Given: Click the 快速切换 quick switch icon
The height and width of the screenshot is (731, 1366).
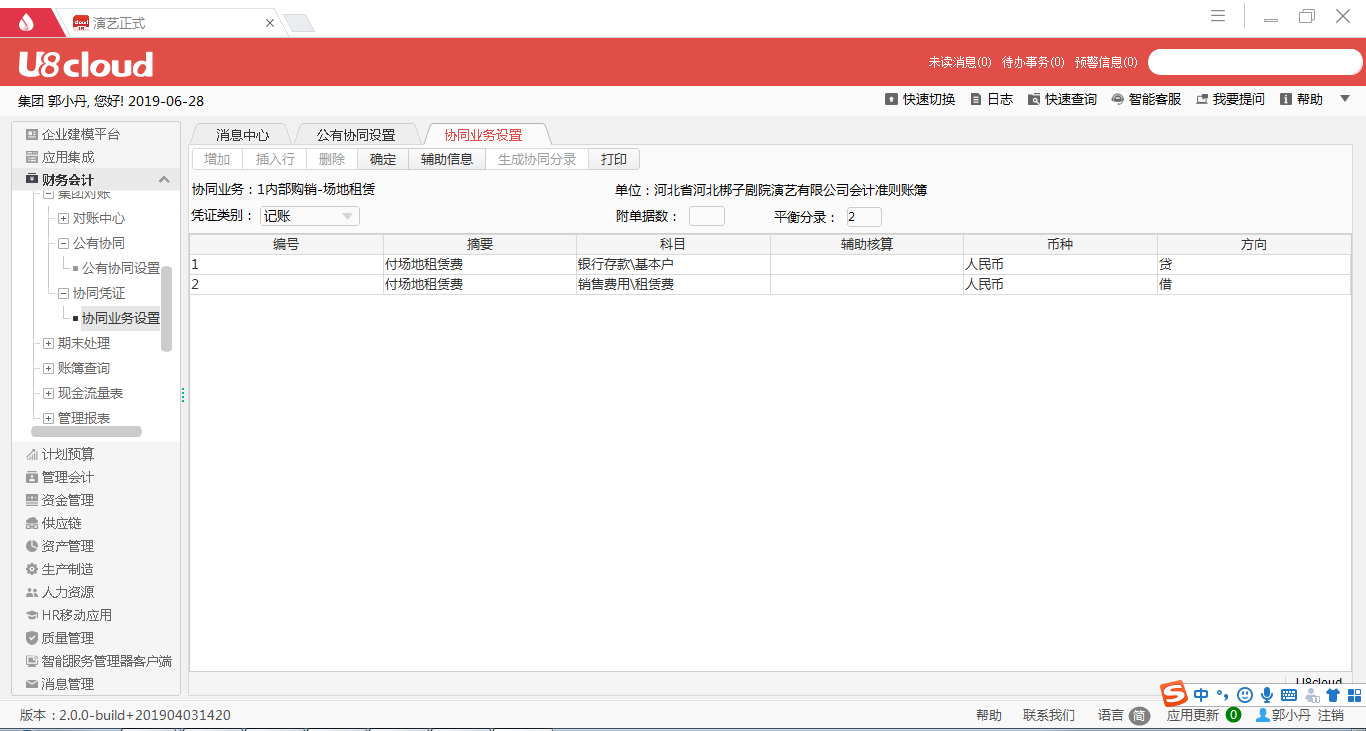Looking at the screenshot, I should (891, 99).
